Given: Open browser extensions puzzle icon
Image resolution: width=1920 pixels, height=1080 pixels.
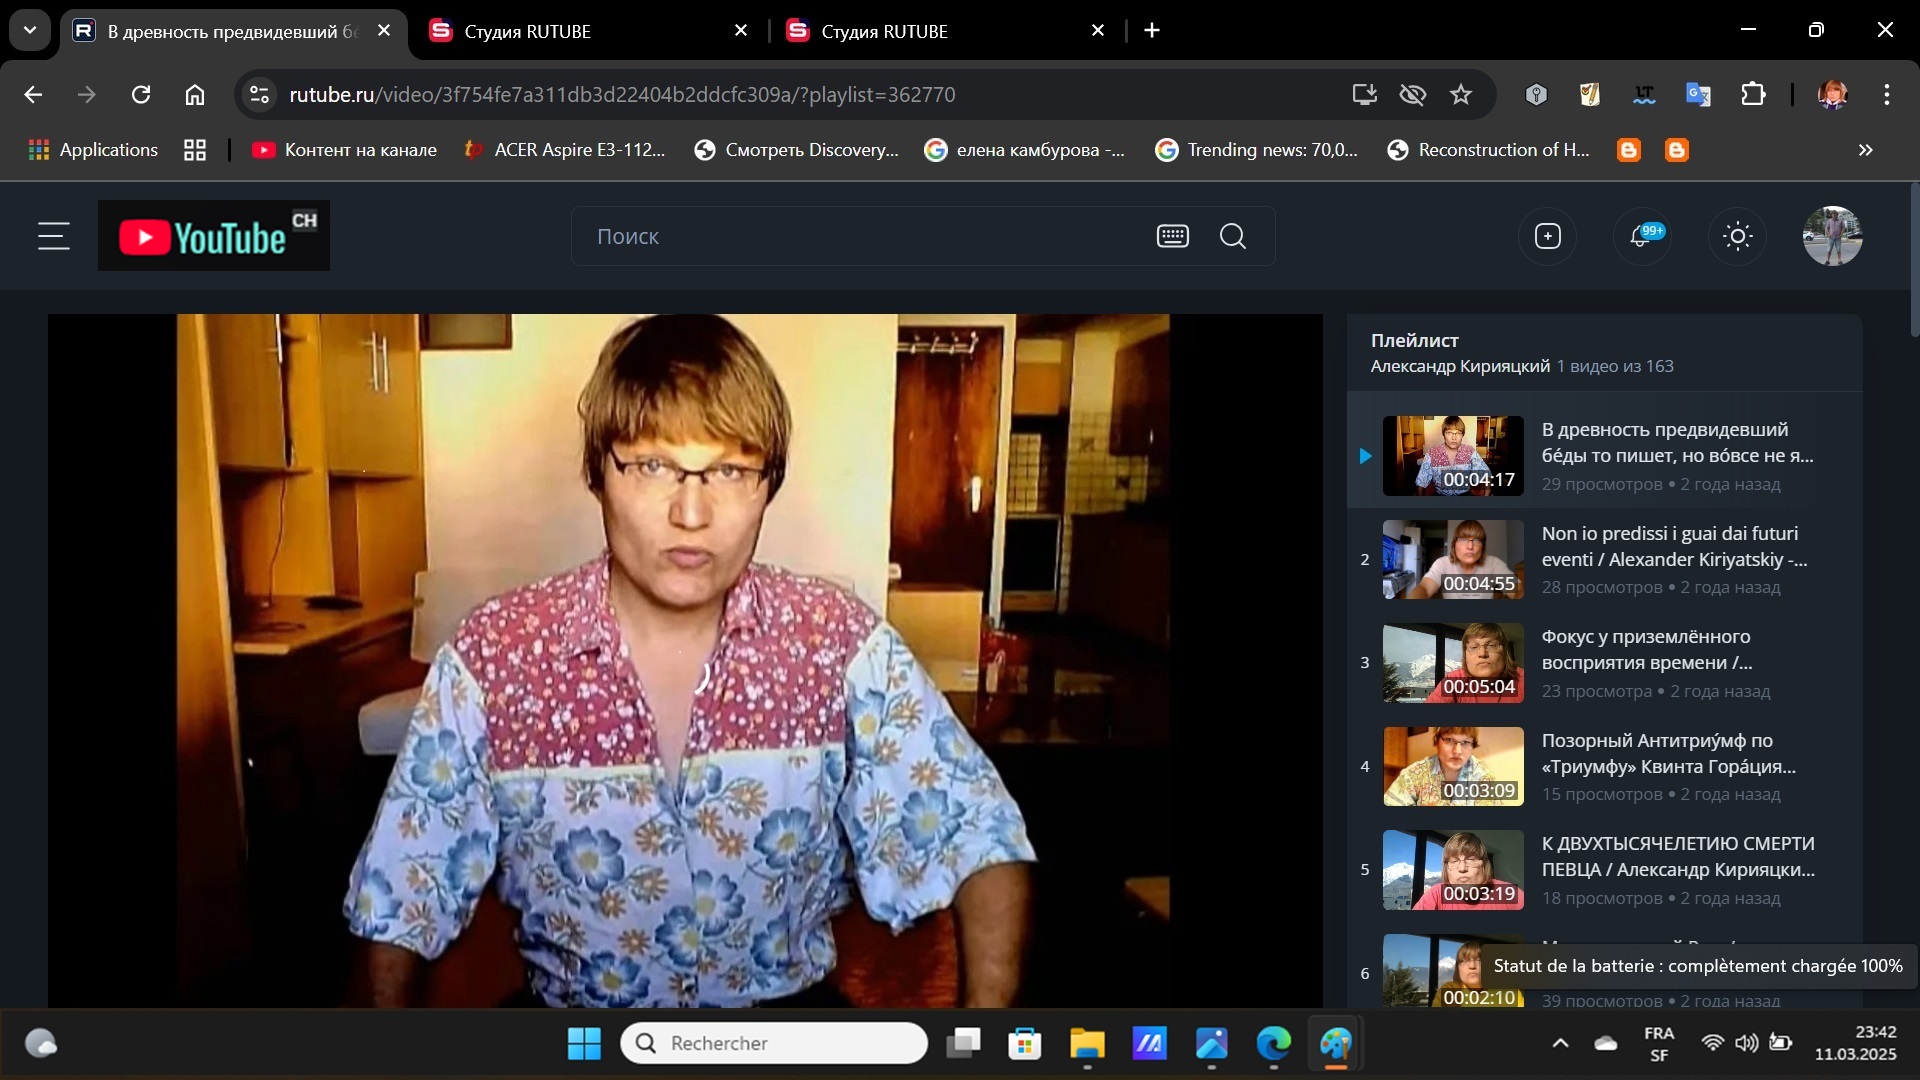Looking at the screenshot, I should tap(1753, 94).
